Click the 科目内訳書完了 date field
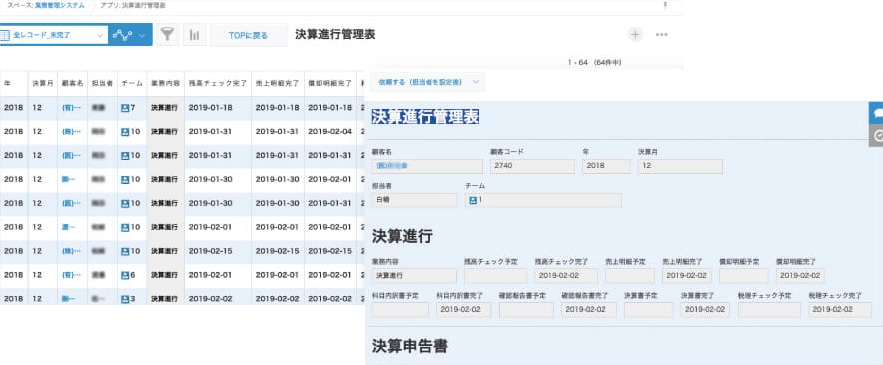 pyautogui.click(x=463, y=310)
